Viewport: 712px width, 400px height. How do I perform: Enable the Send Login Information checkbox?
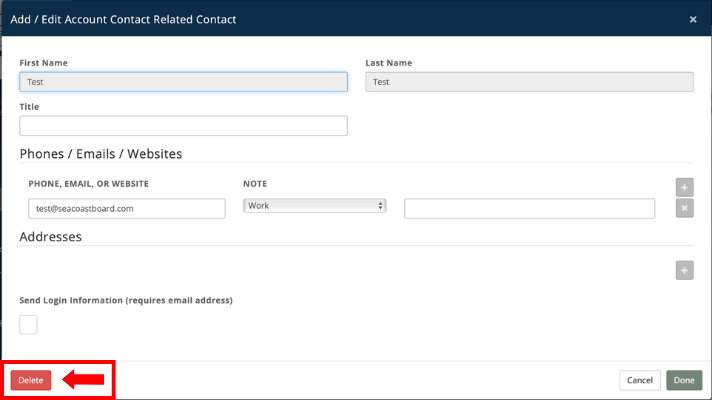[29, 324]
